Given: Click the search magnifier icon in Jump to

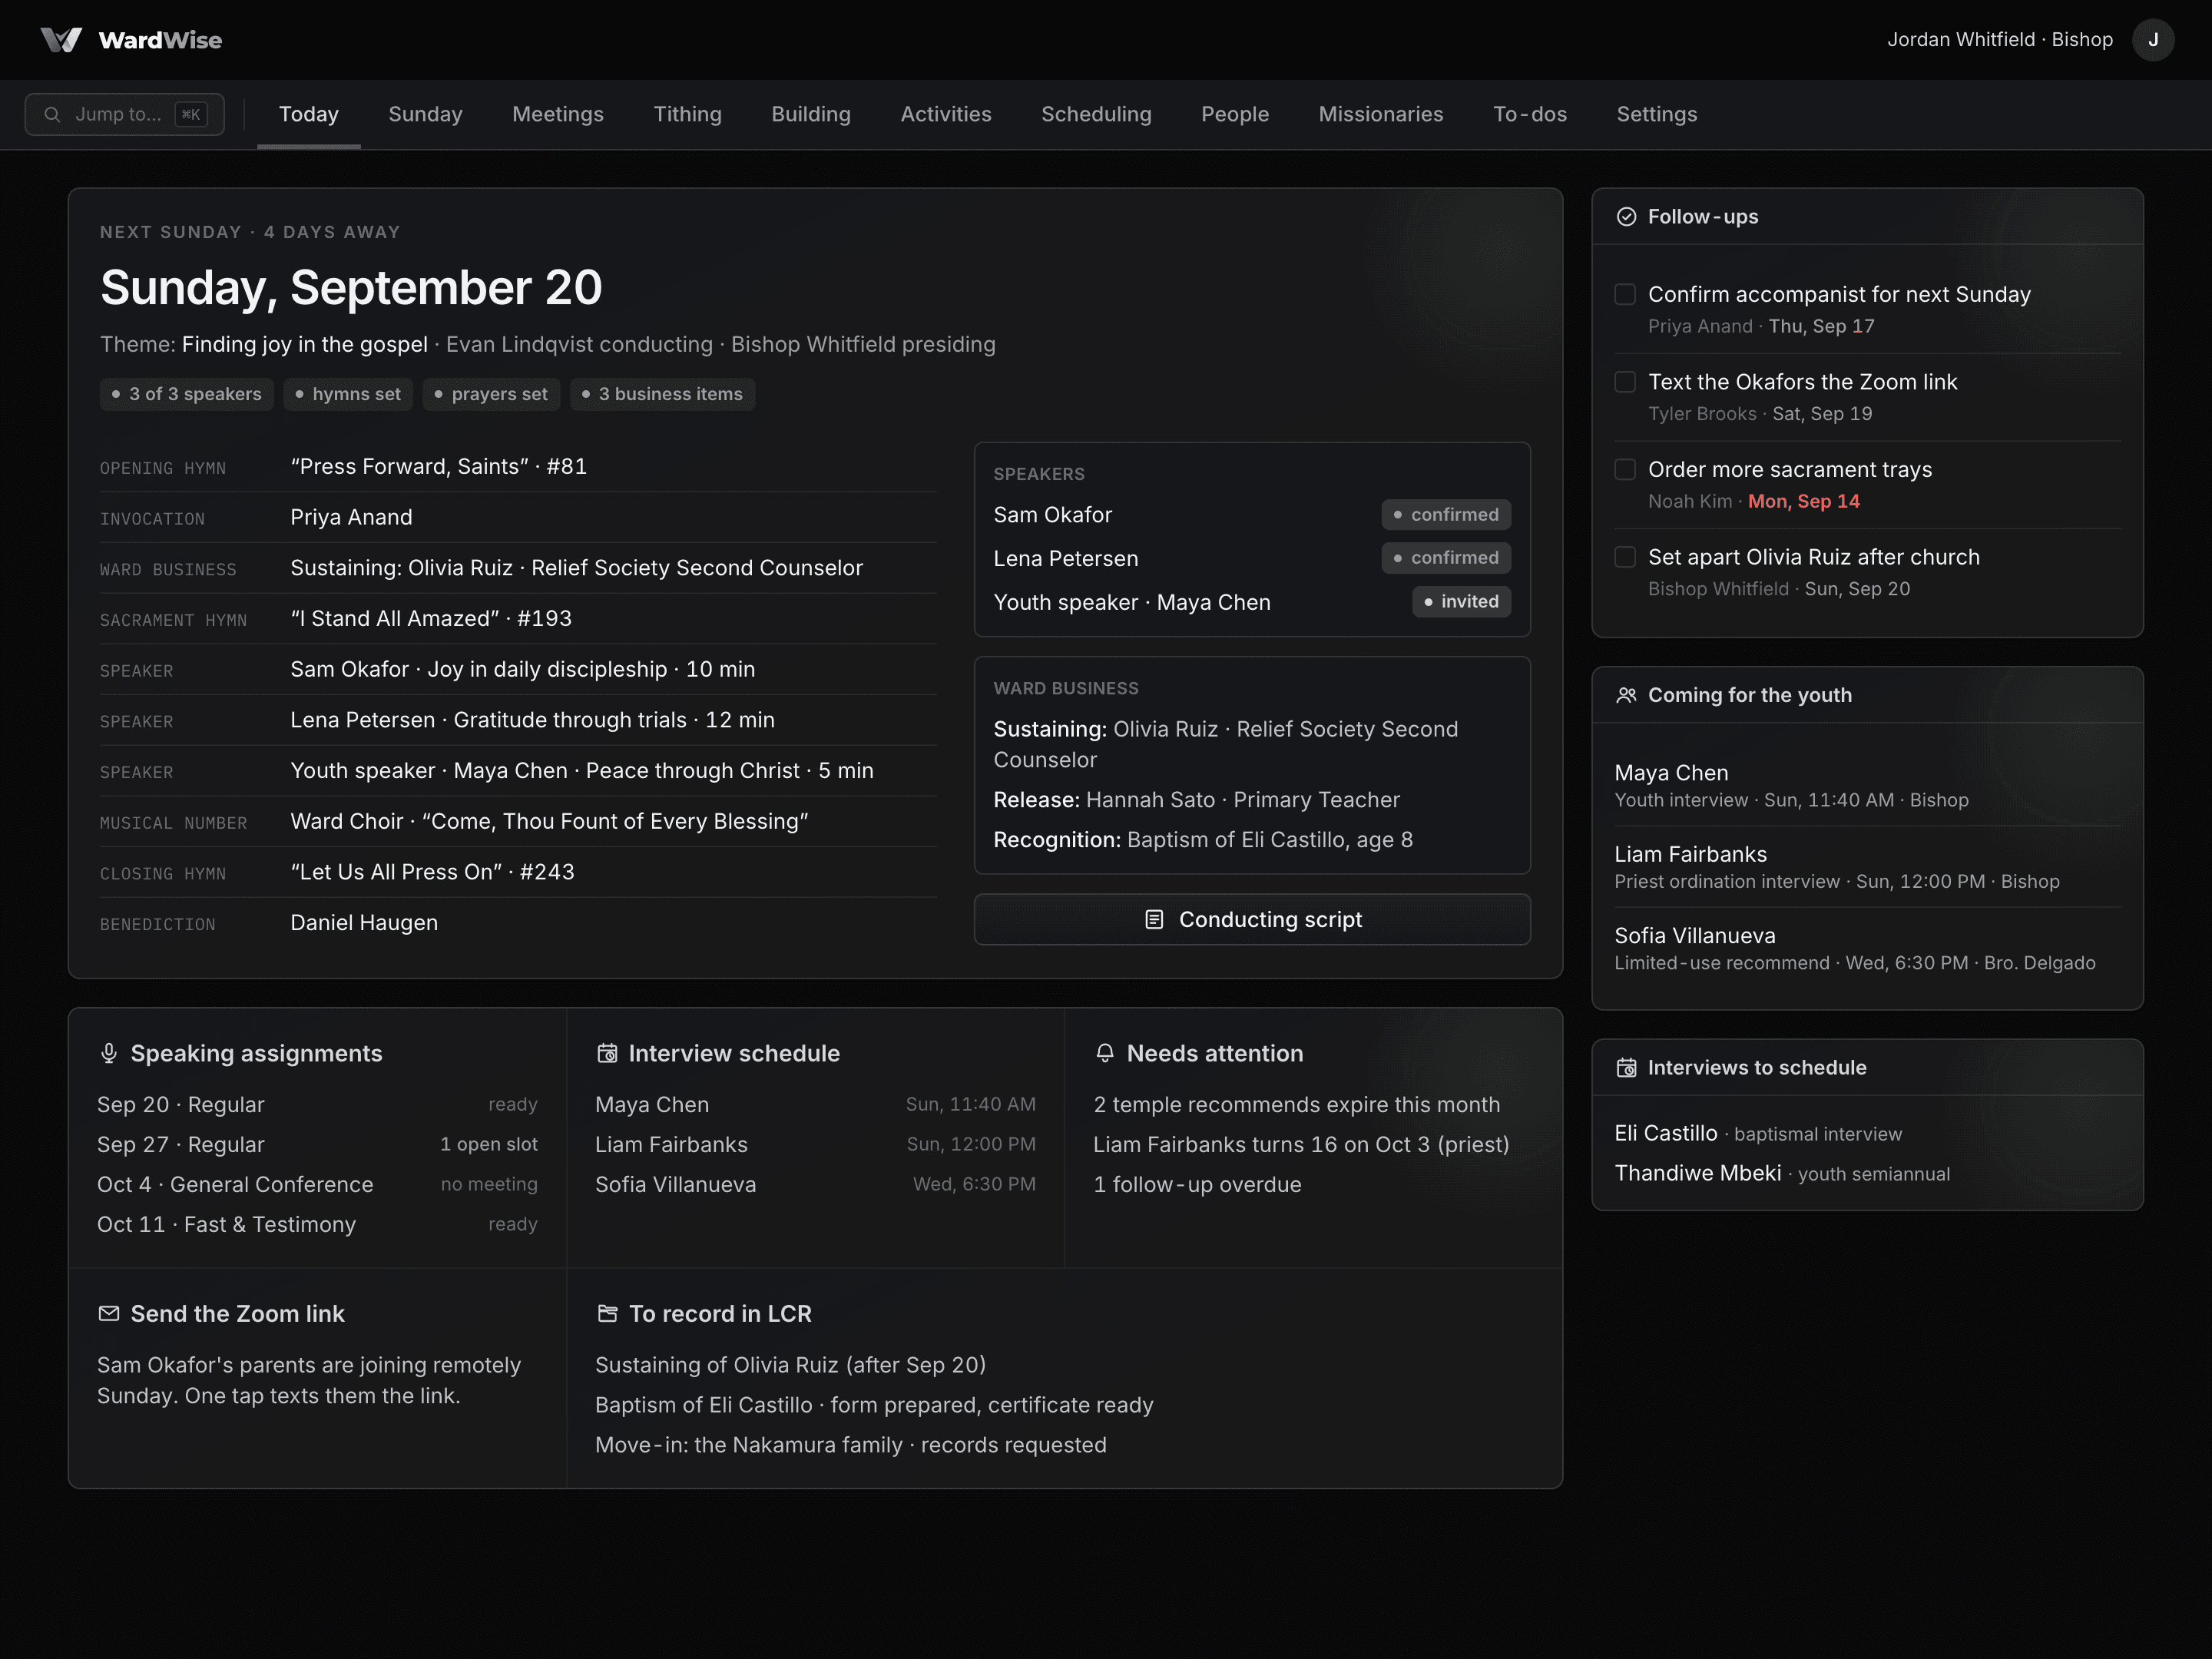Looking at the screenshot, I should click(52, 114).
